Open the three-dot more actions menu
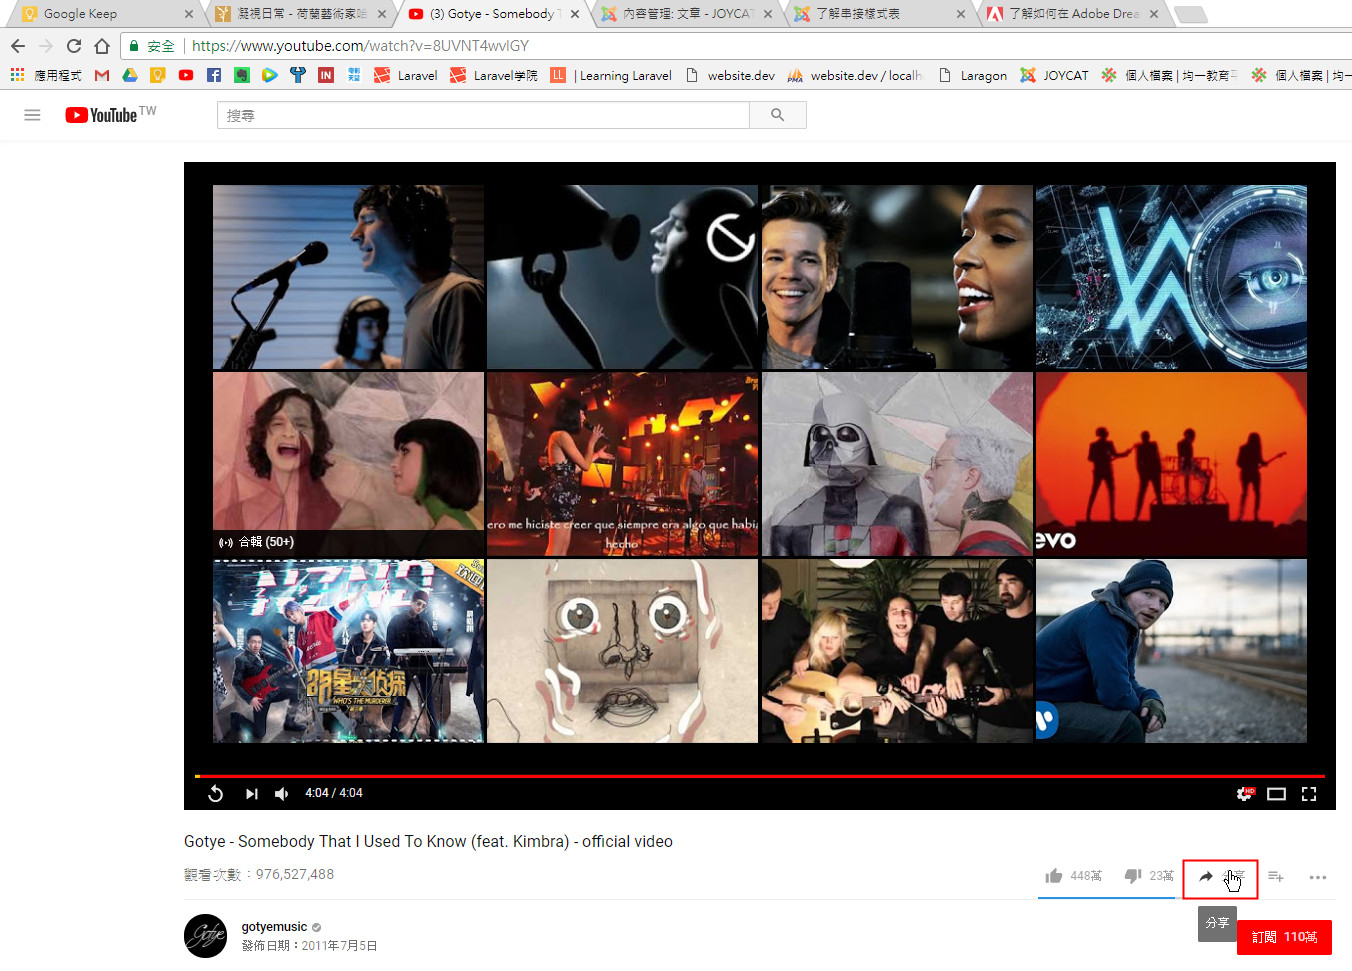The image size is (1352, 971). coord(1318,877)
